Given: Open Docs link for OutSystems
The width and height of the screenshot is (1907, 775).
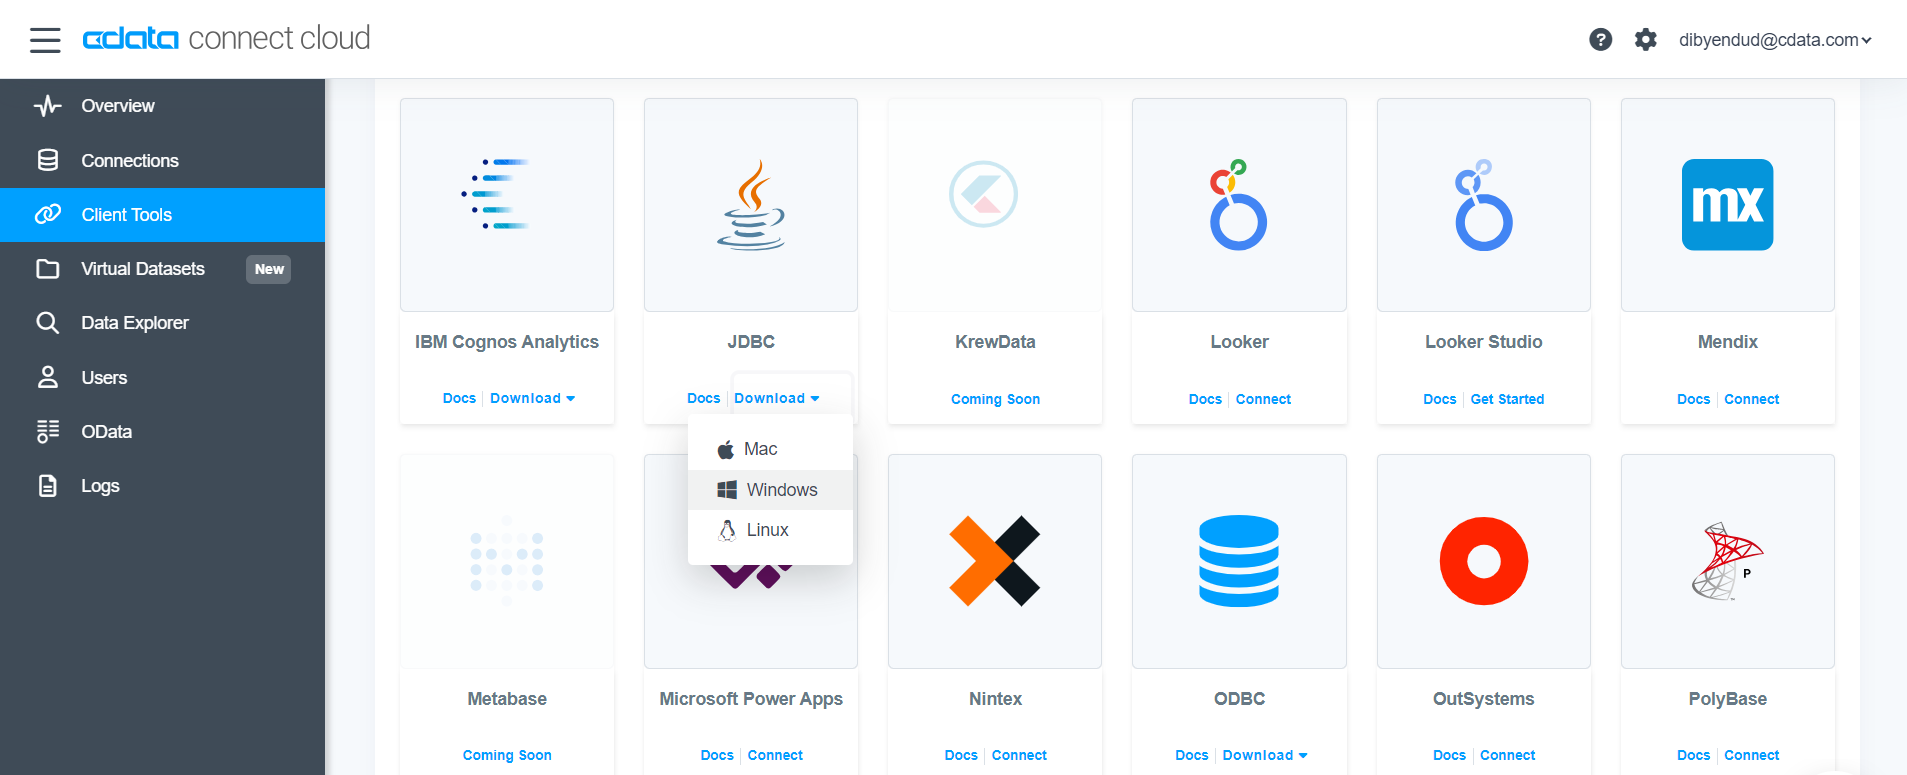Looking at the screenshot, I should 1449,755.
